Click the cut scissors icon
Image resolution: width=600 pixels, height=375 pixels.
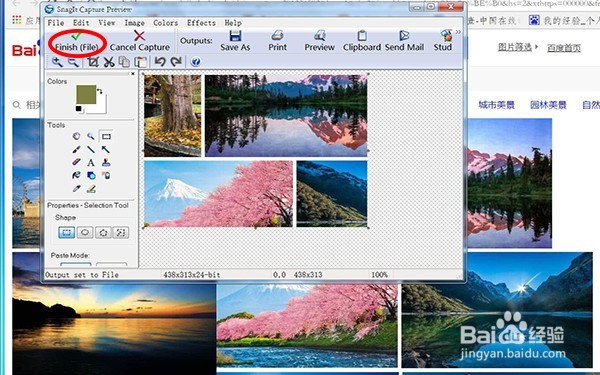(x=109, y=62)
